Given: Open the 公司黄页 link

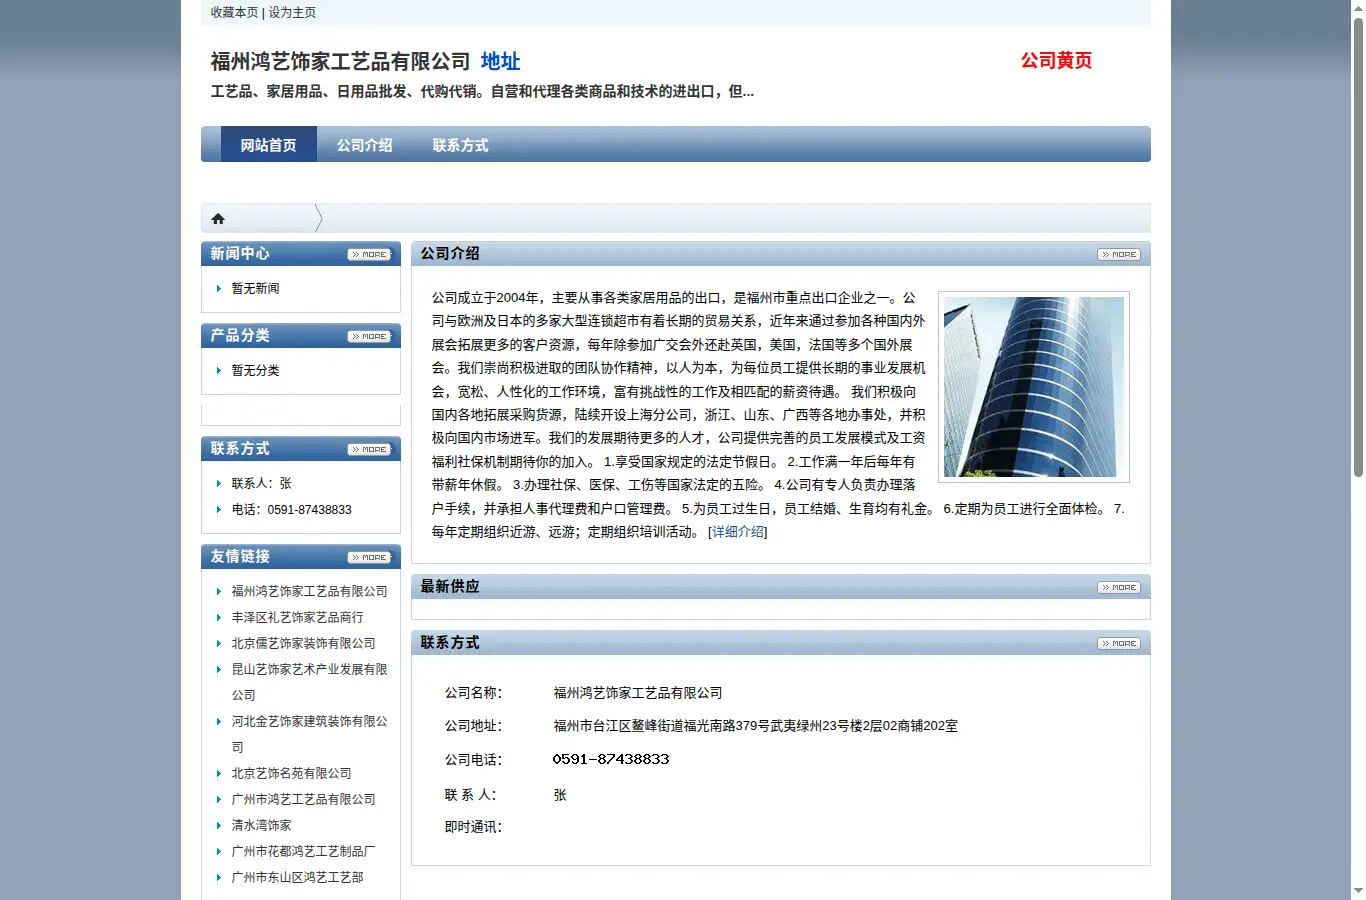Looking at the screenshot, I should click(1056, 60).
